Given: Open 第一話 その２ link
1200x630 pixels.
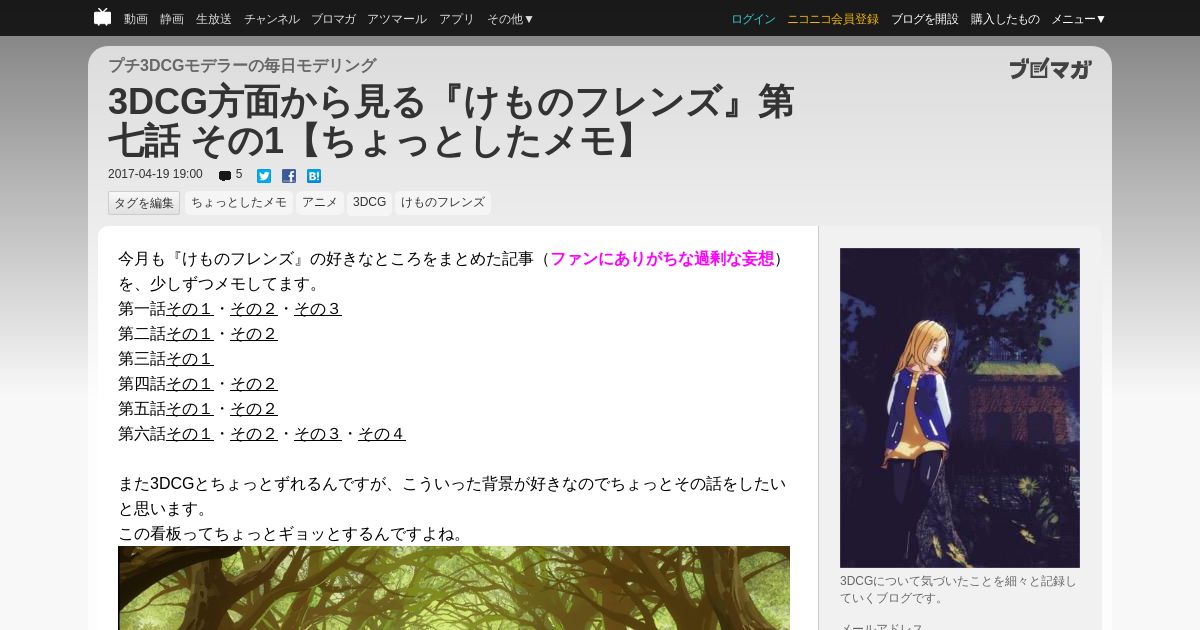Looking at the screenshot, I should tap(254, 309).
